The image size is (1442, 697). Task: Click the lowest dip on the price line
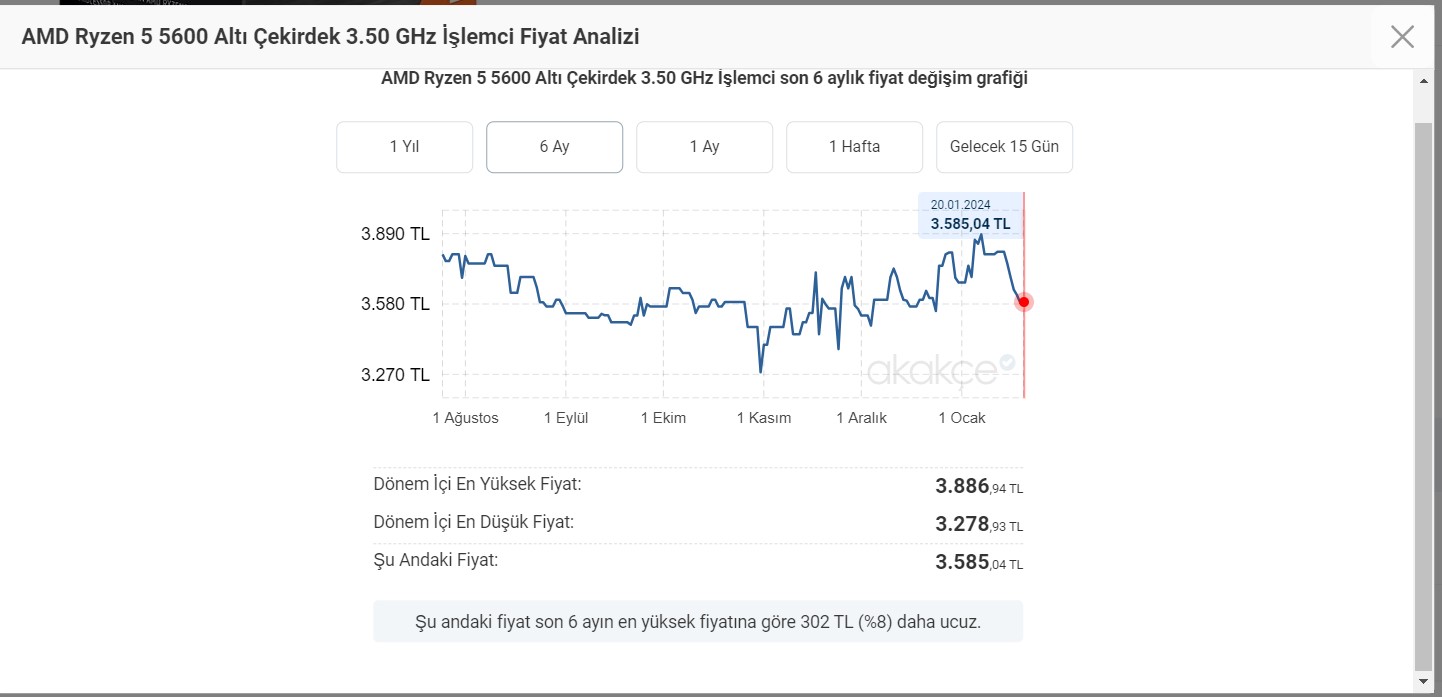761,371
